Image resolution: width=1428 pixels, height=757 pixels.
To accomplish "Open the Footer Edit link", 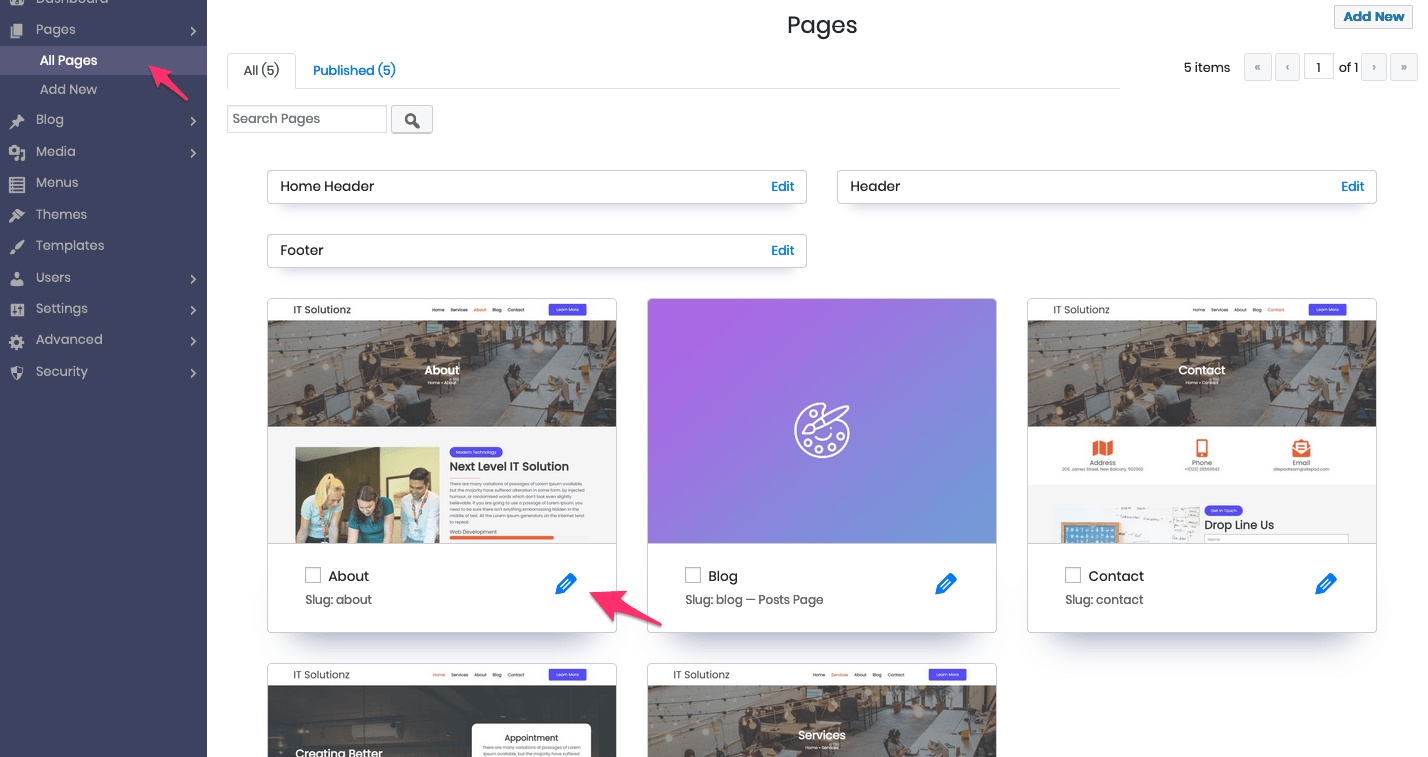I will (x=783, y=250).
